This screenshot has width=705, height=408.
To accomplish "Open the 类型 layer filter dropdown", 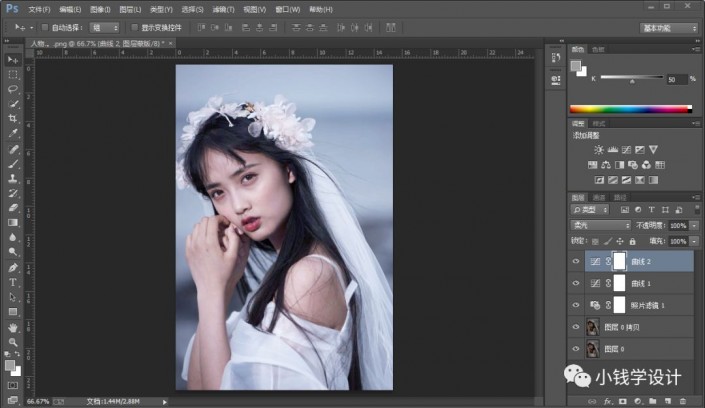I will [590, 210].
